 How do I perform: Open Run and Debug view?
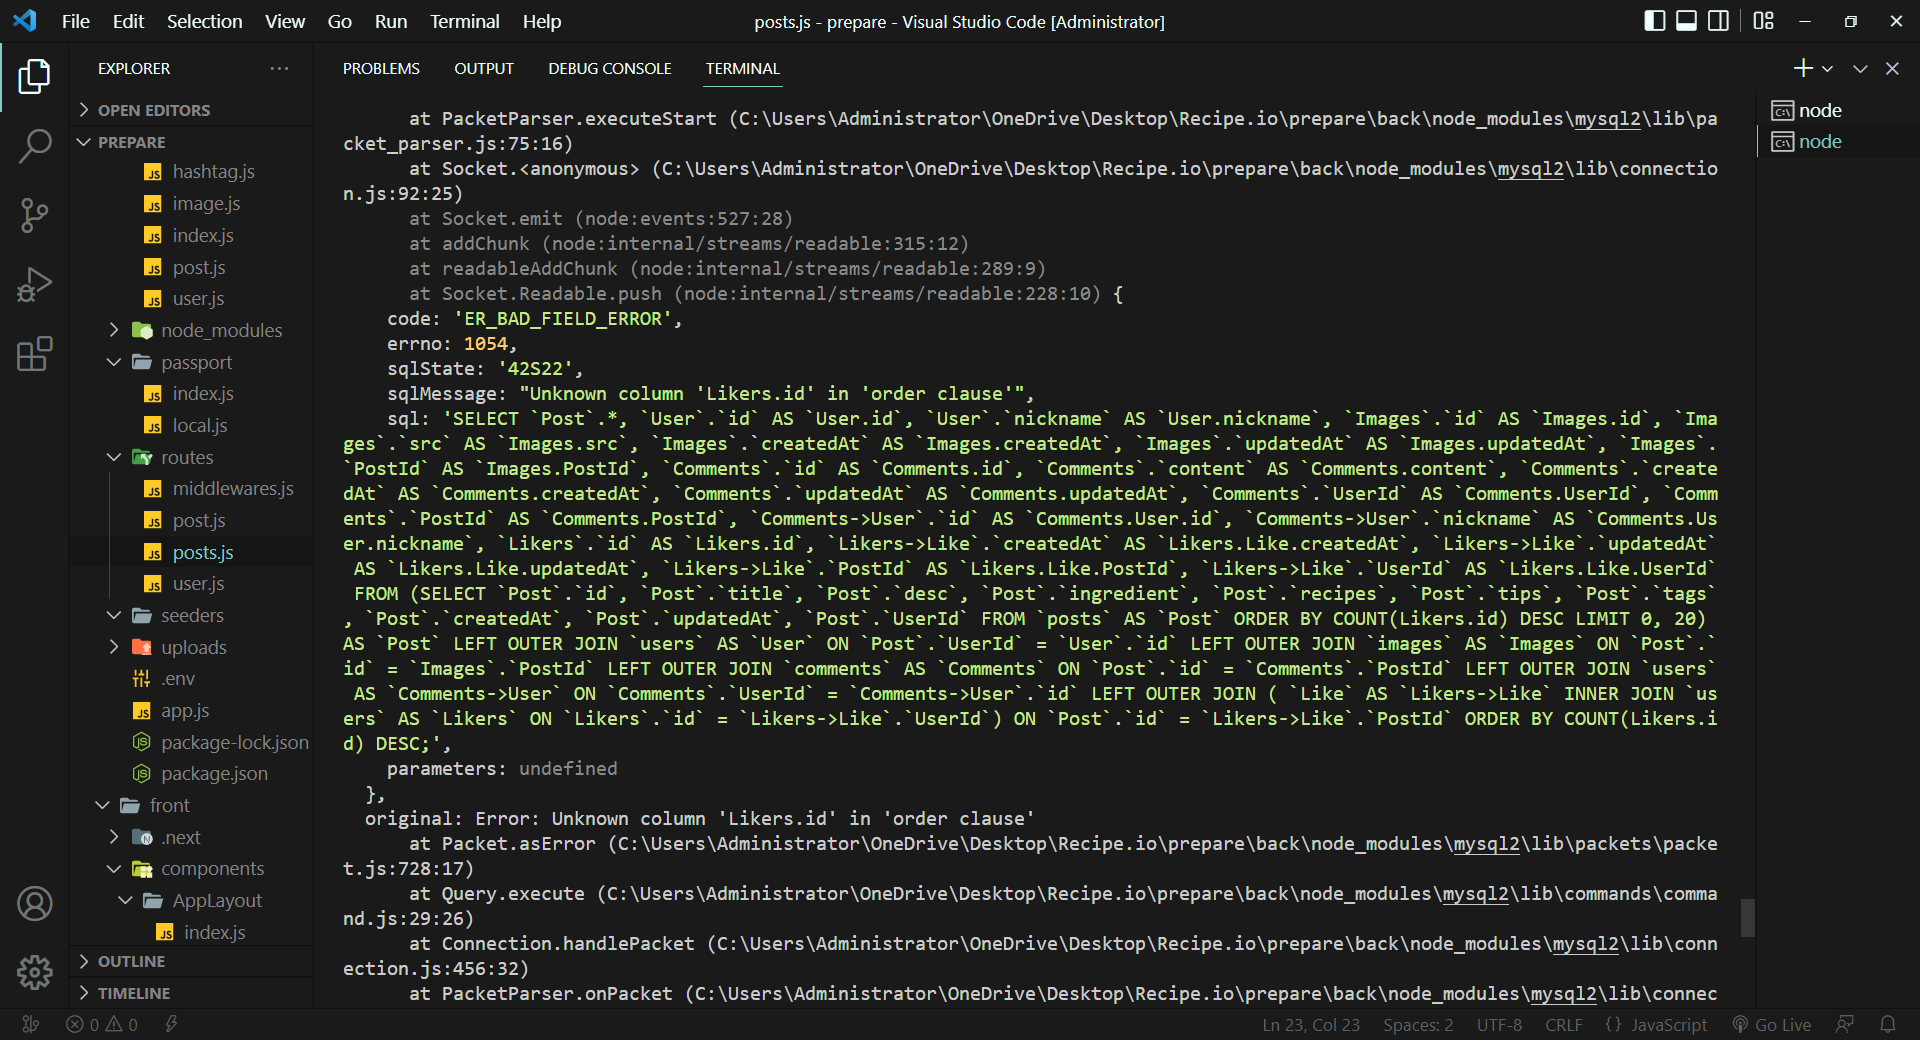coord(34,285)
